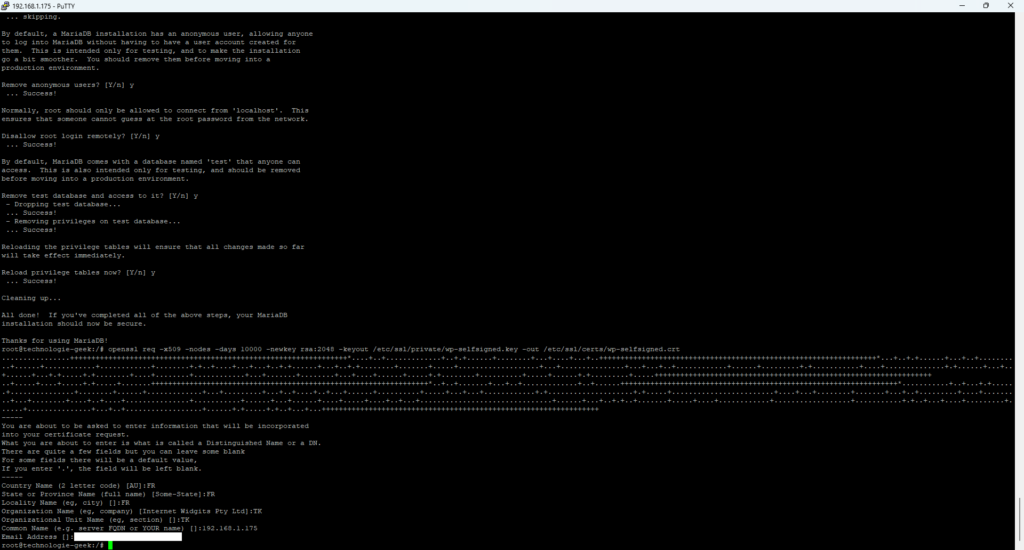Image resolution: width=1024 pixels, height=550 pixels.
Task: Click the terminal vertical scrollbar thumb
Action: (1019, 519)
